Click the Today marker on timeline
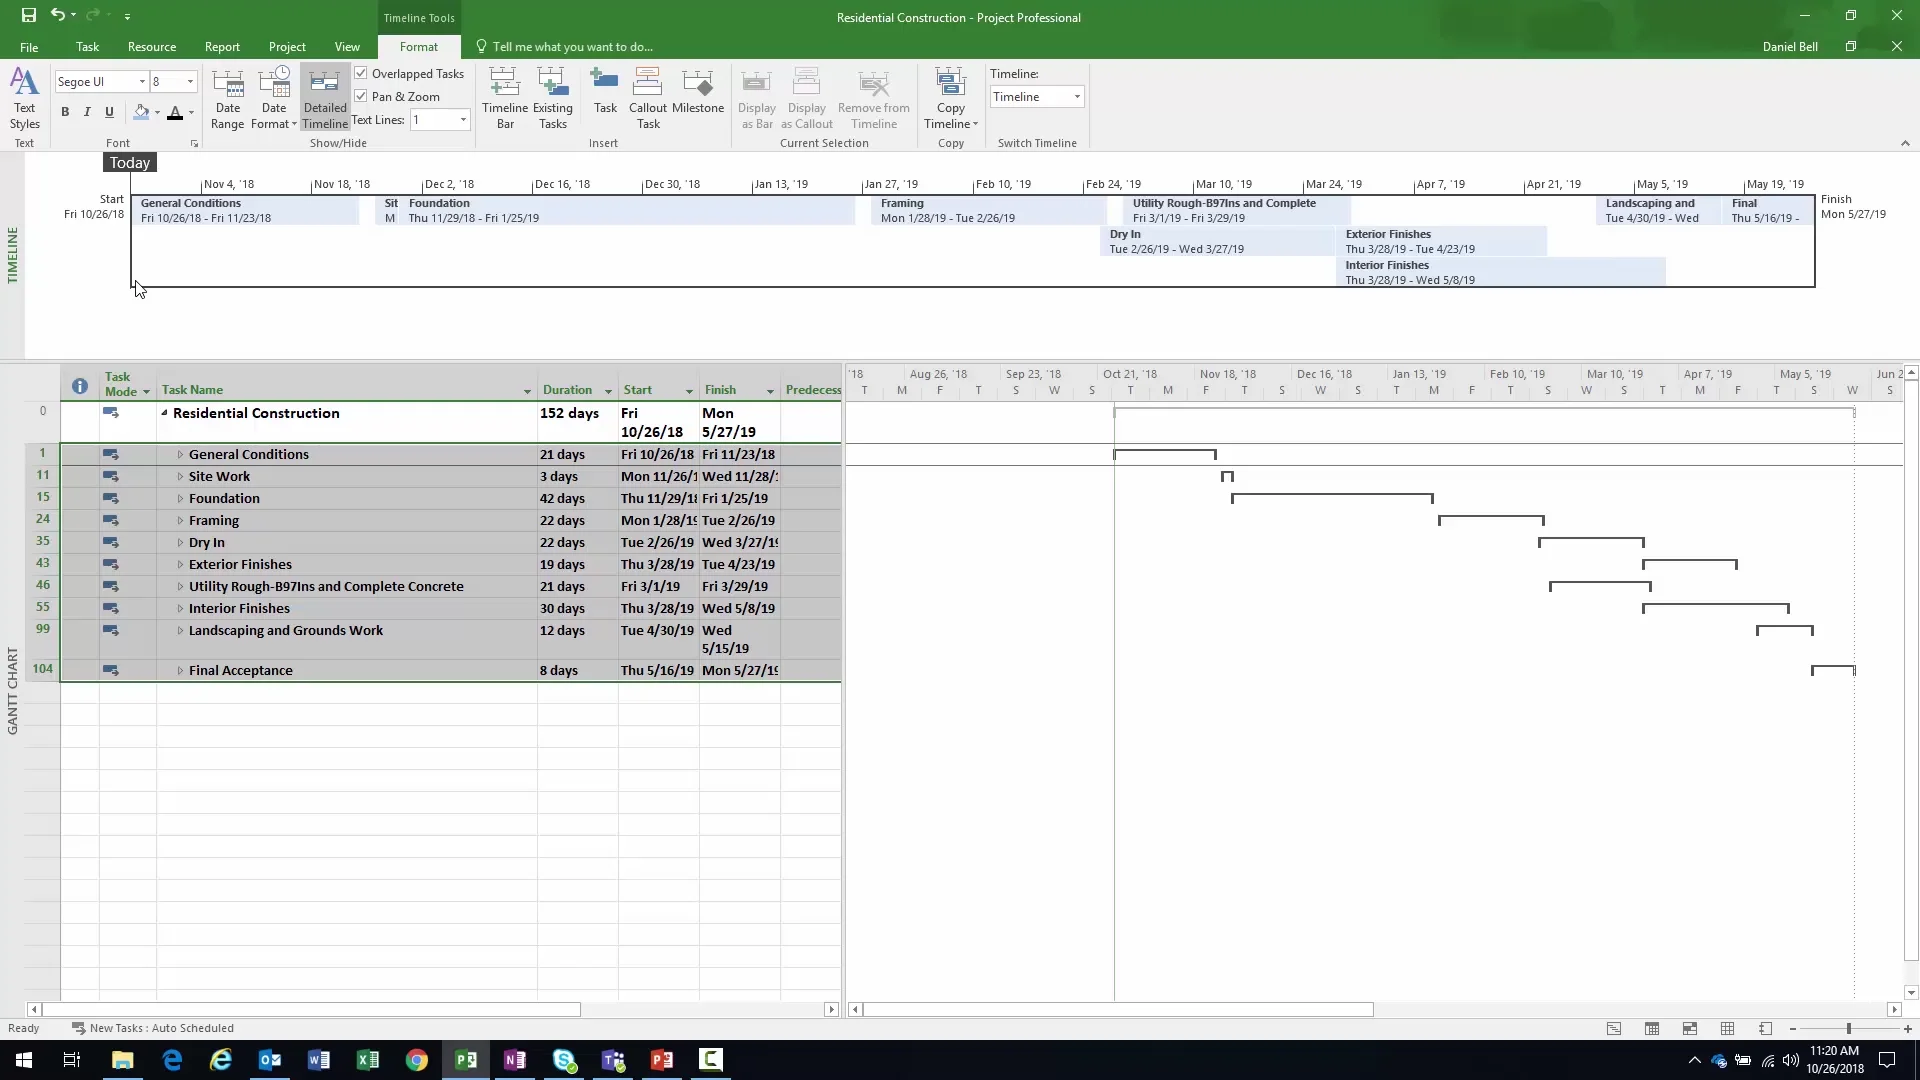Screen dimensions: 1920x1080 click(x=130, y=163)
